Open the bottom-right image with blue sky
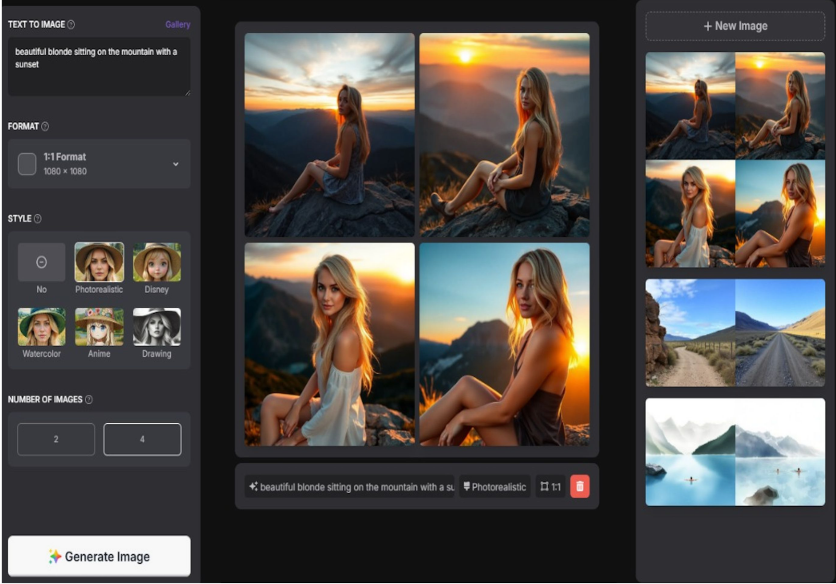Screen dimensions: 836x584 [x=504, y=345]
